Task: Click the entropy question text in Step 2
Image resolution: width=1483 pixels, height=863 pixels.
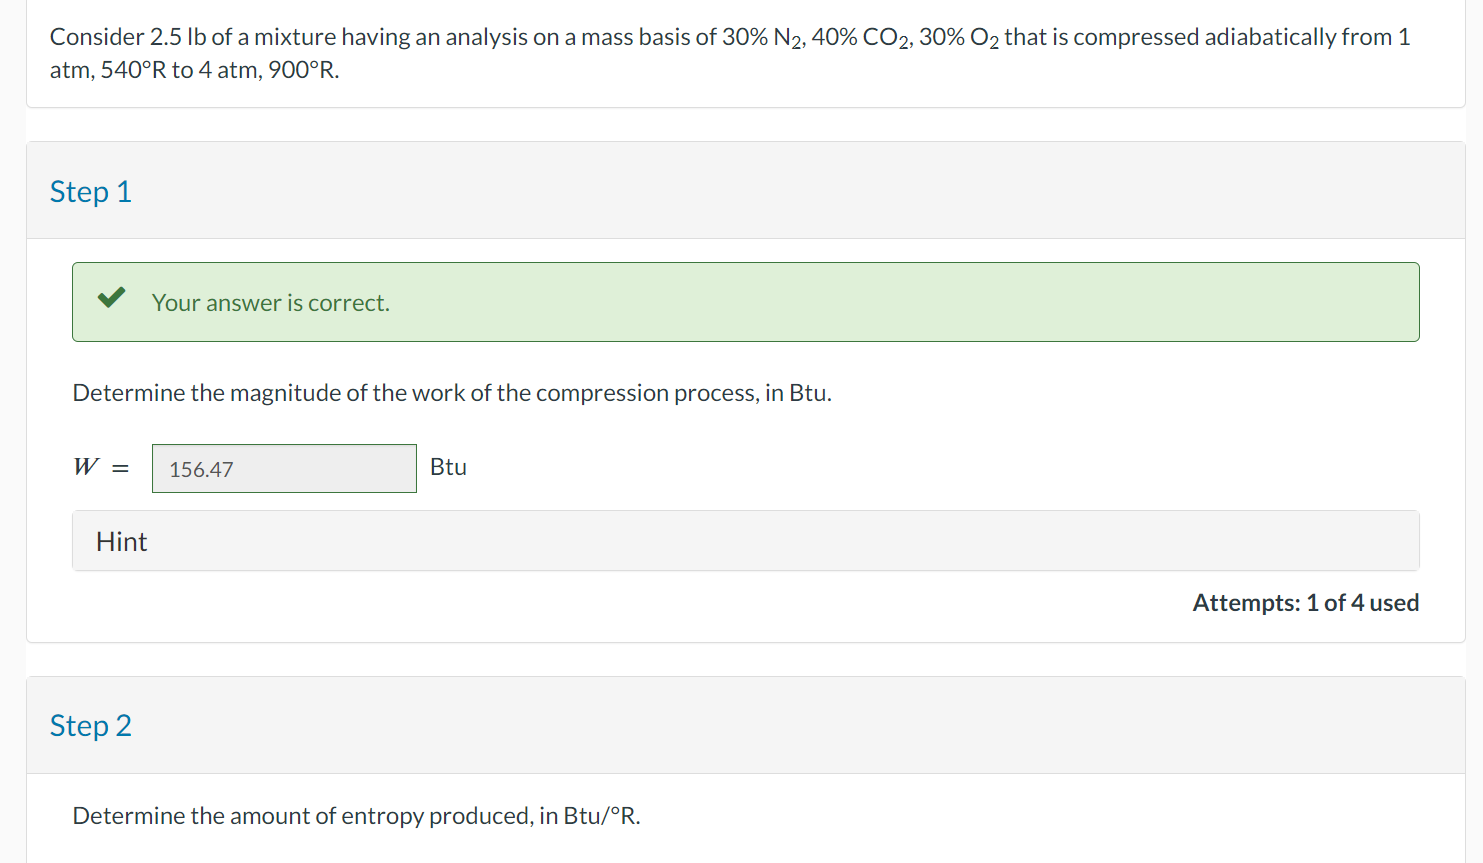Action: 355,816
